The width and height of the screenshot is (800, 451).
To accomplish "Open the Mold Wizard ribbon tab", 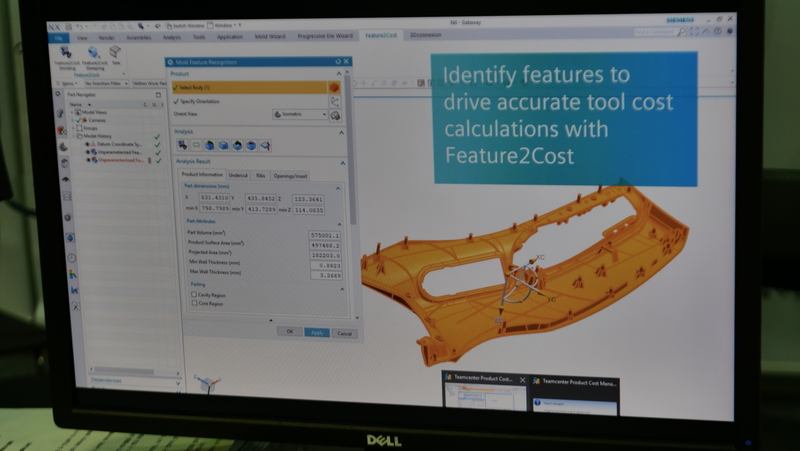I will coord(270,36).
